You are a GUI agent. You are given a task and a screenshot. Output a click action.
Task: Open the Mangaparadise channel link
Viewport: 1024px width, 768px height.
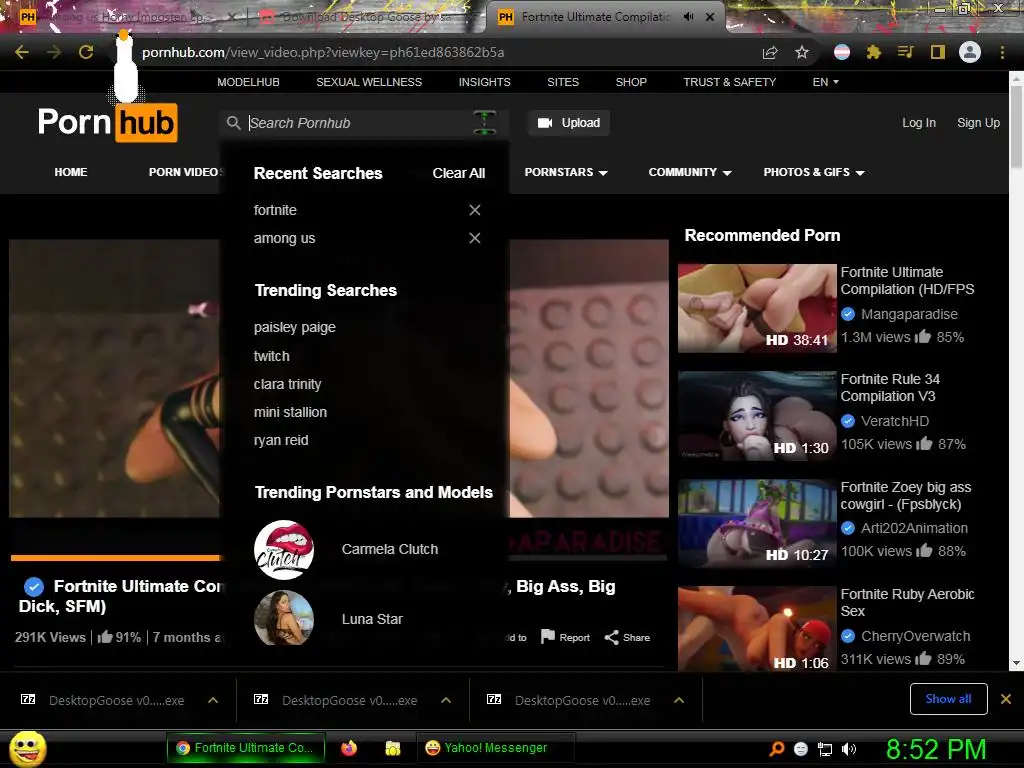909,314
